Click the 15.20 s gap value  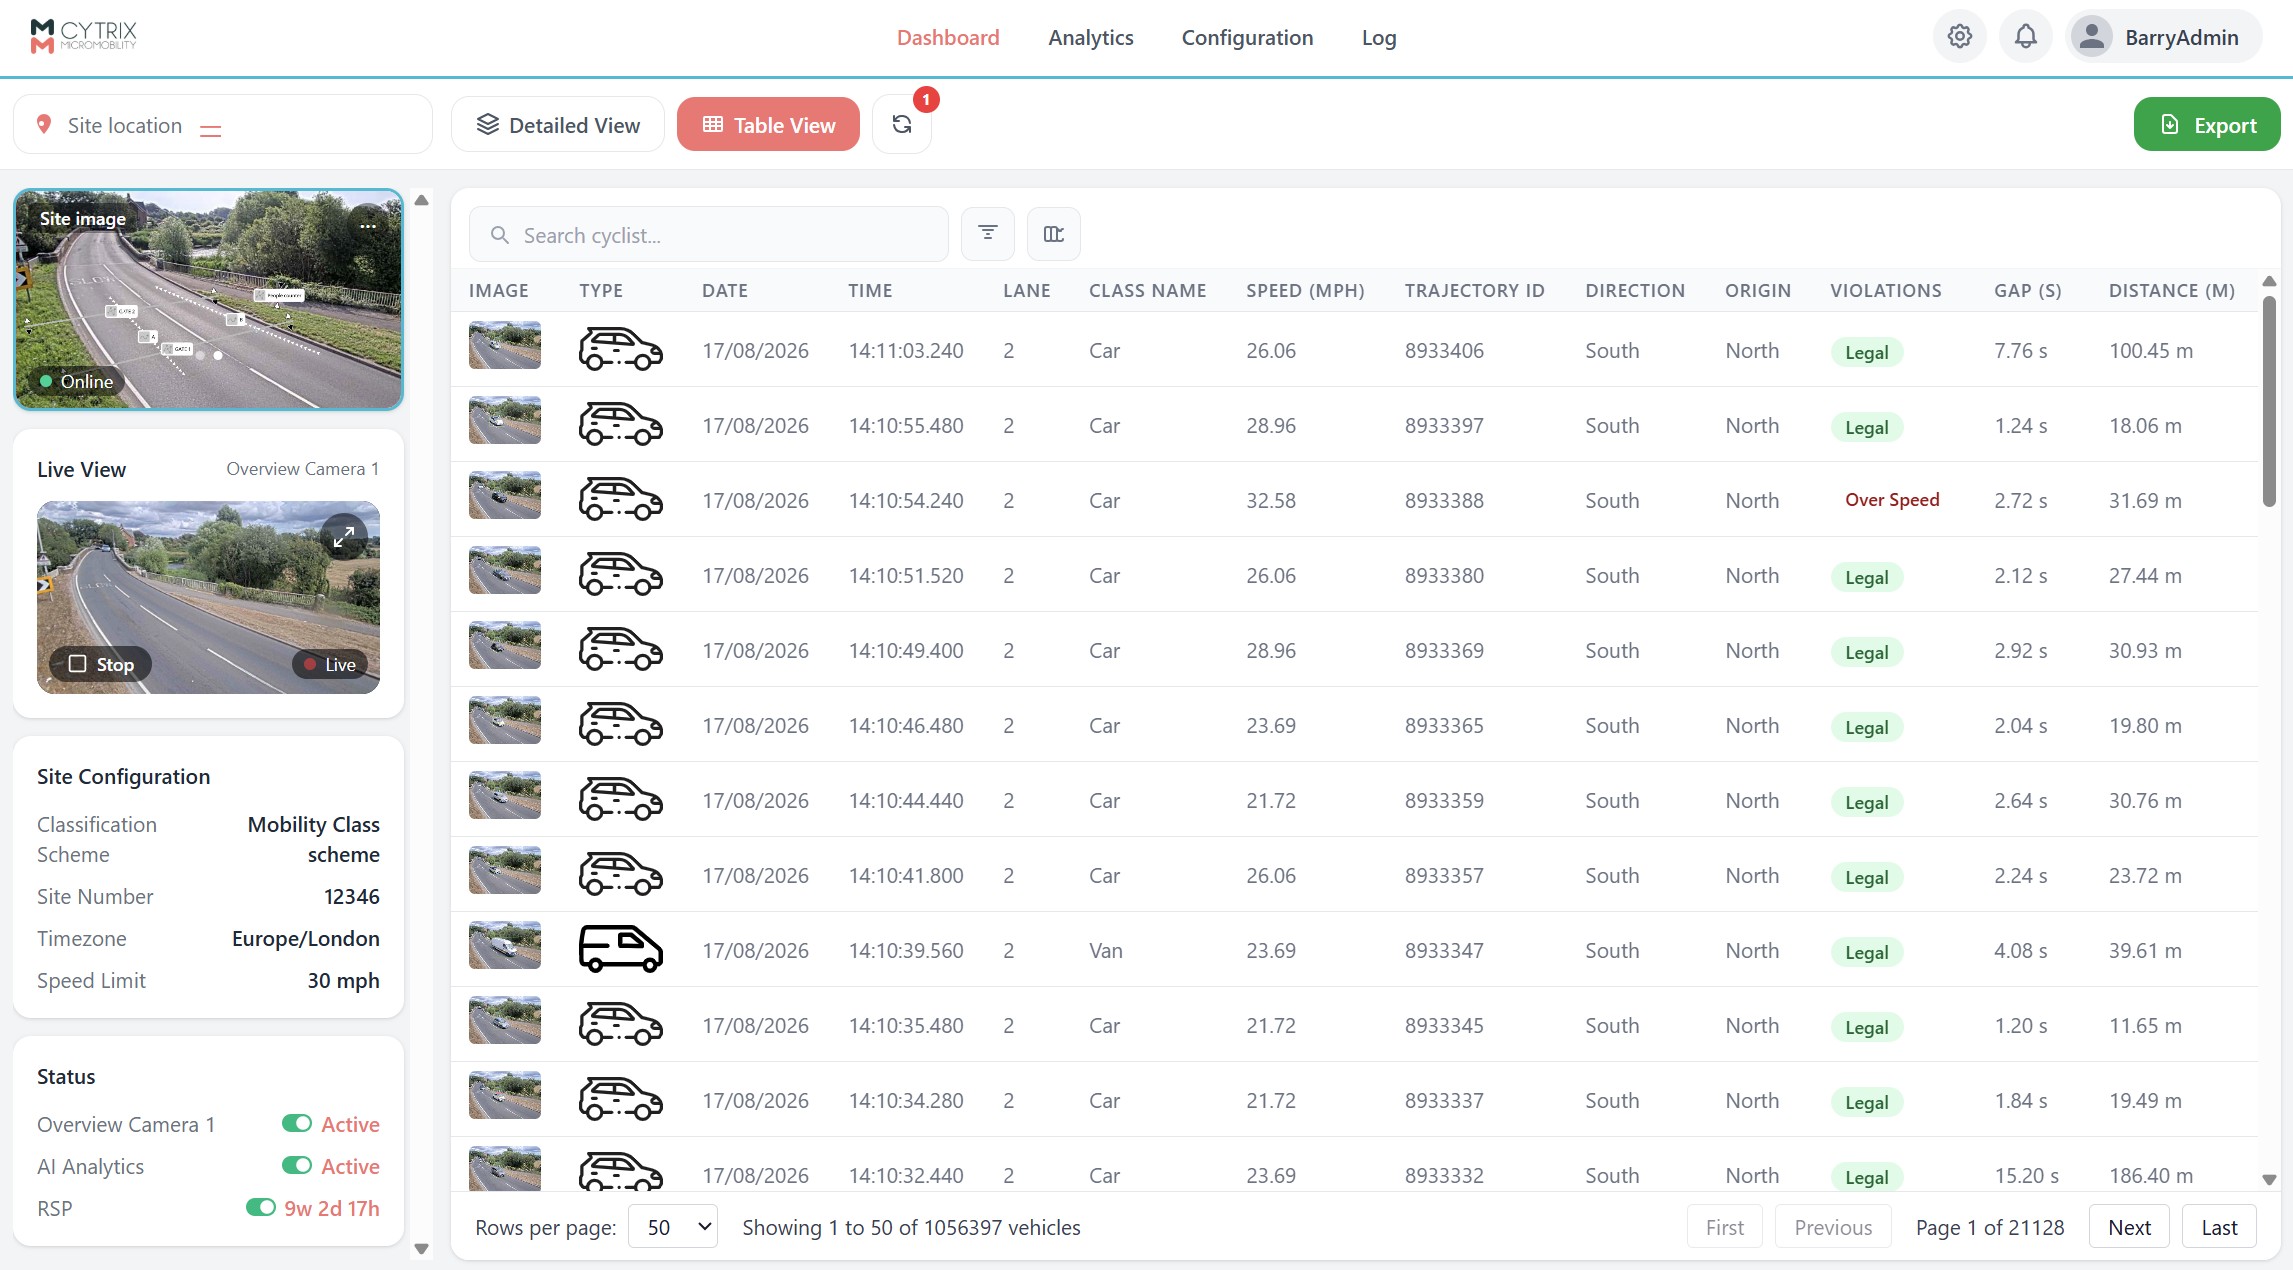(x=2026, y=1175)
